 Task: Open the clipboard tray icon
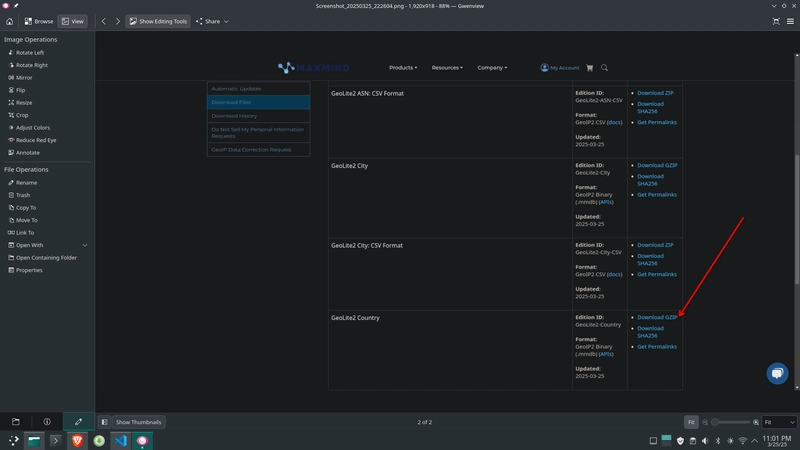click(x=693, y=441)
